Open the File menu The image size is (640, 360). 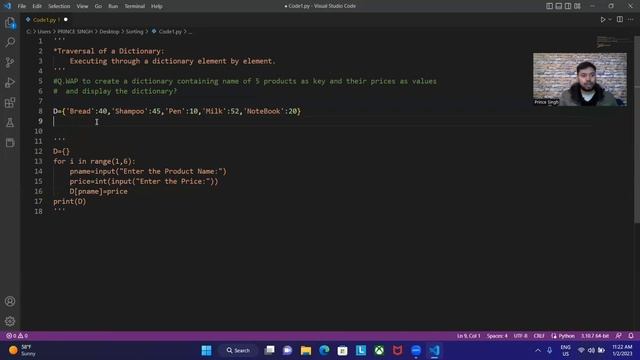tap(22, 6)
